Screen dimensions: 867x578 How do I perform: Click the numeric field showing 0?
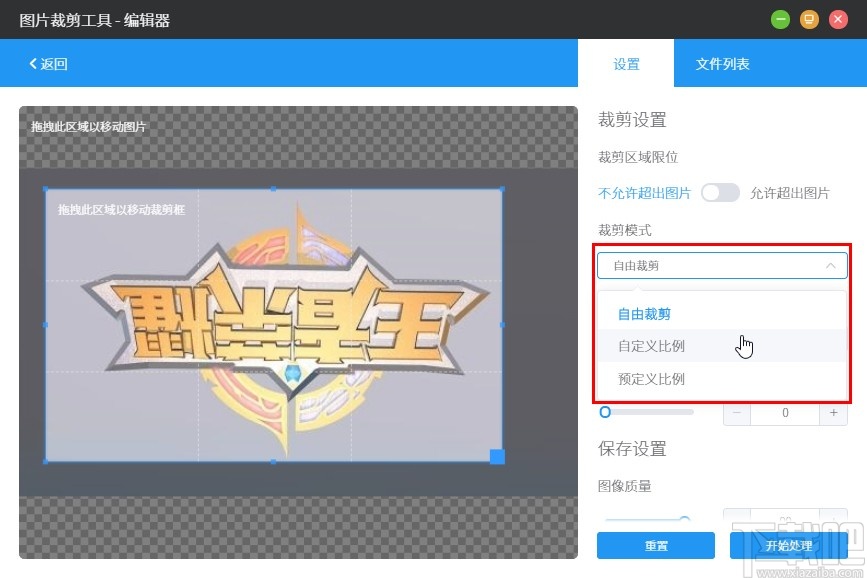(785, 413)
